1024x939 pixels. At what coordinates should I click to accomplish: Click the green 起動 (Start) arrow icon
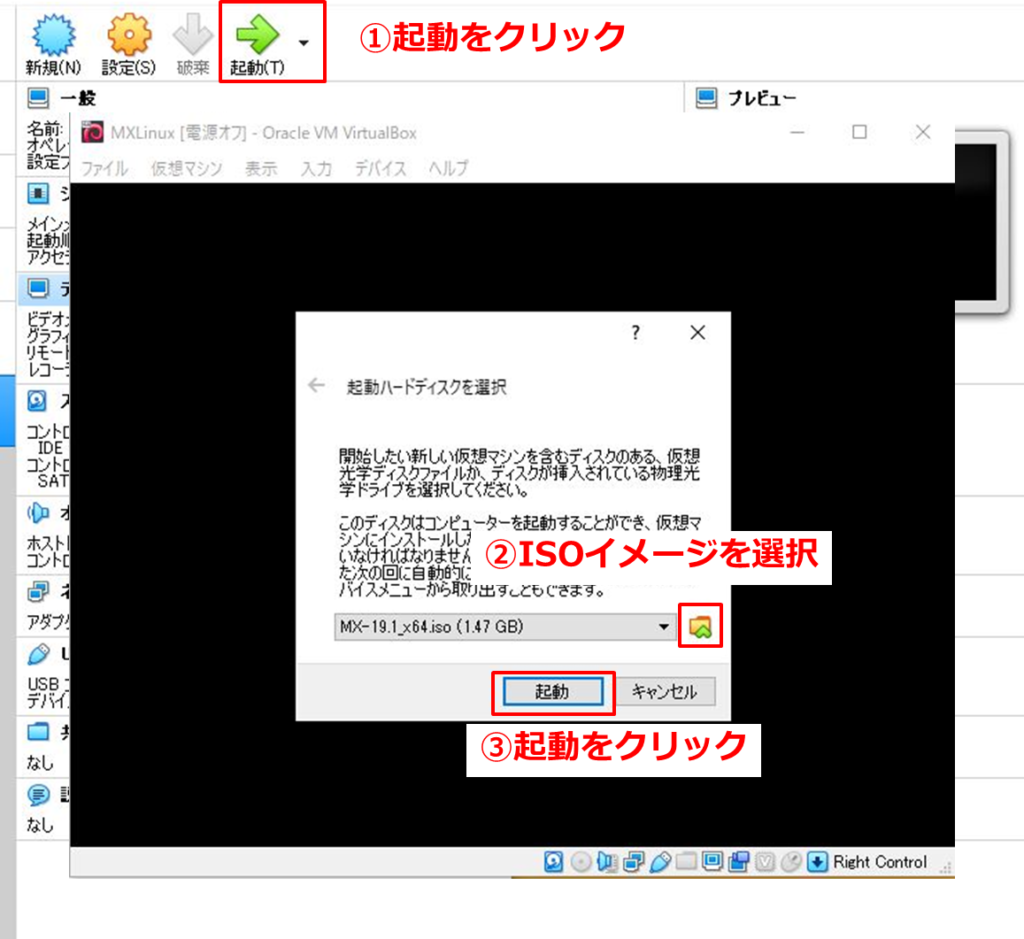258,33
